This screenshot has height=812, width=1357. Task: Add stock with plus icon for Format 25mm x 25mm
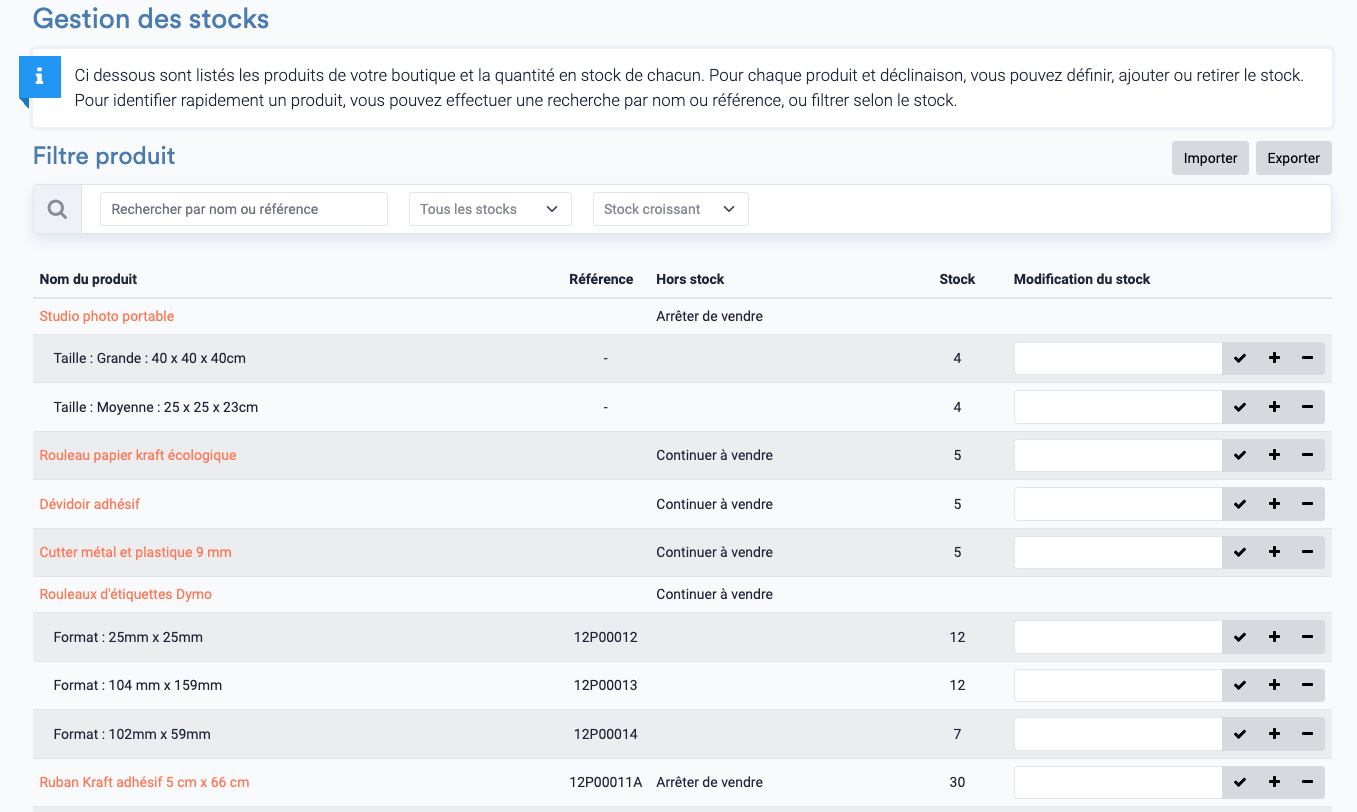click(1273, 637)
